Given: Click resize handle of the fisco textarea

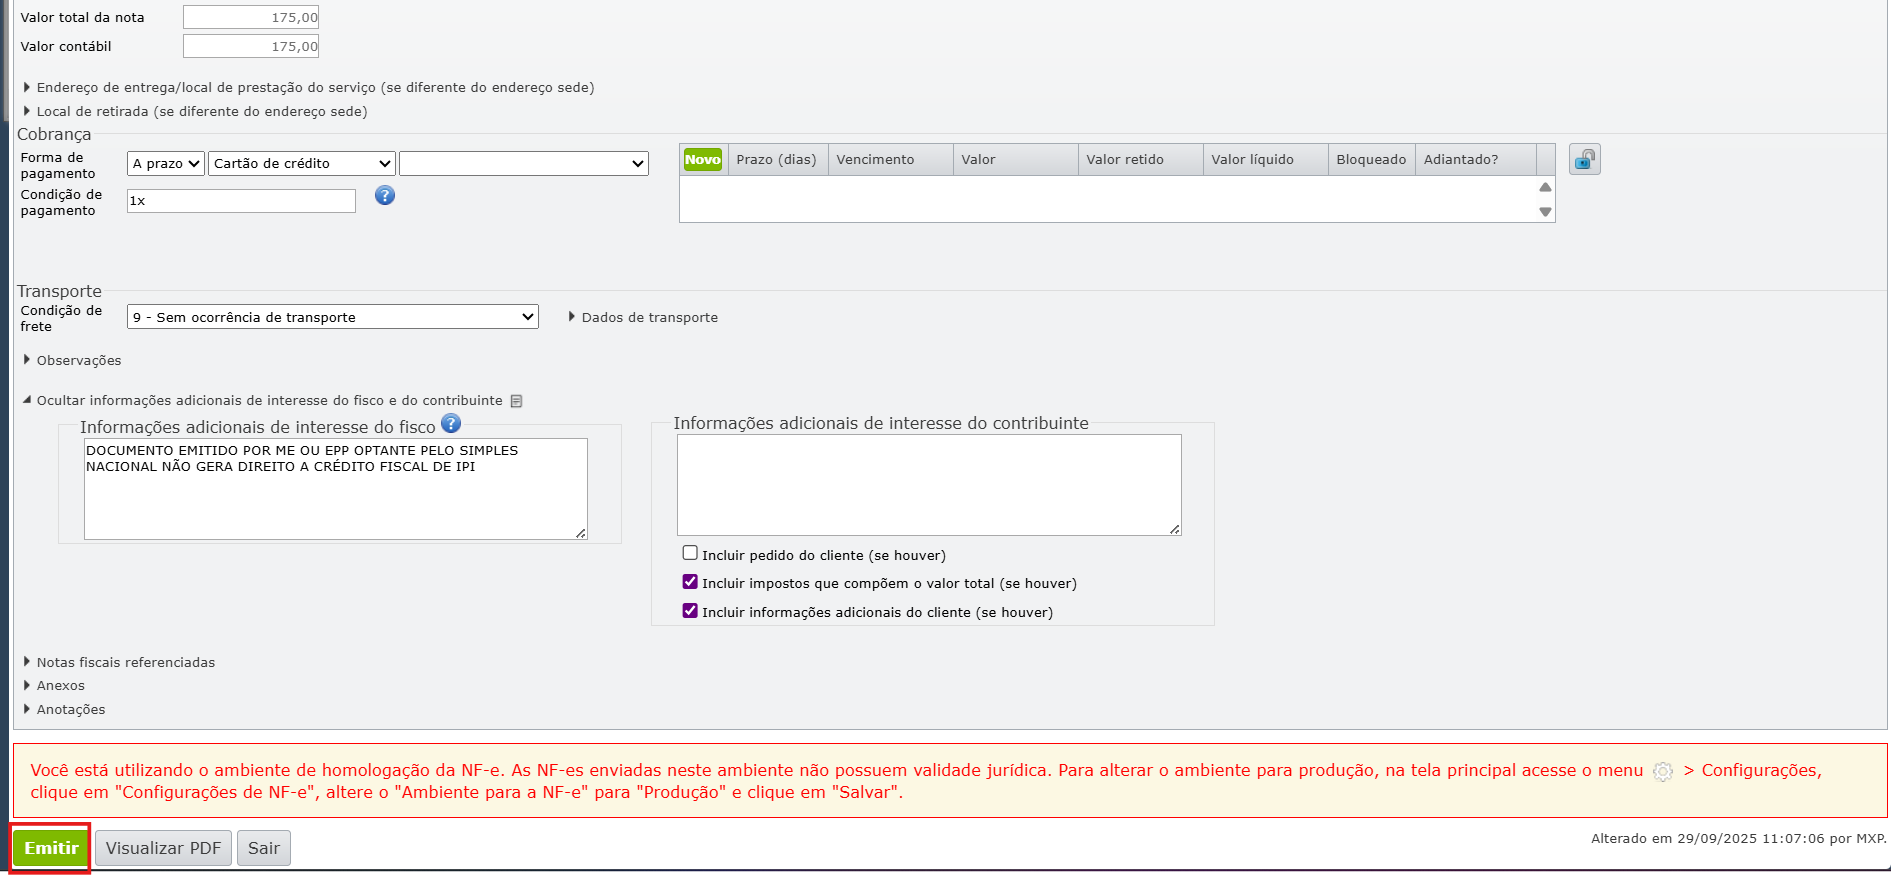Looking at the screenshot, I should [x=581, y=533].
